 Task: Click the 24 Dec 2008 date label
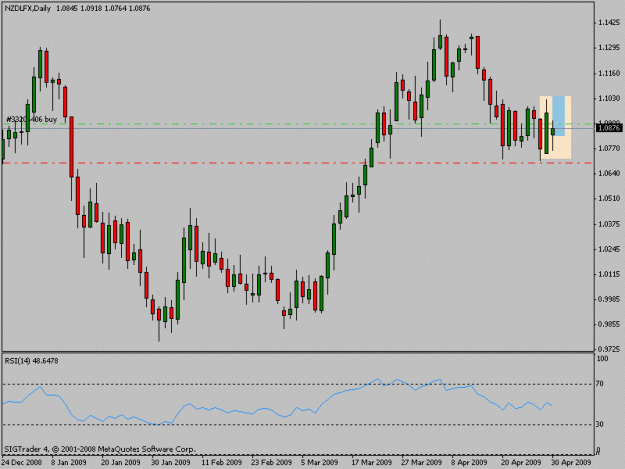pos(21,463)
